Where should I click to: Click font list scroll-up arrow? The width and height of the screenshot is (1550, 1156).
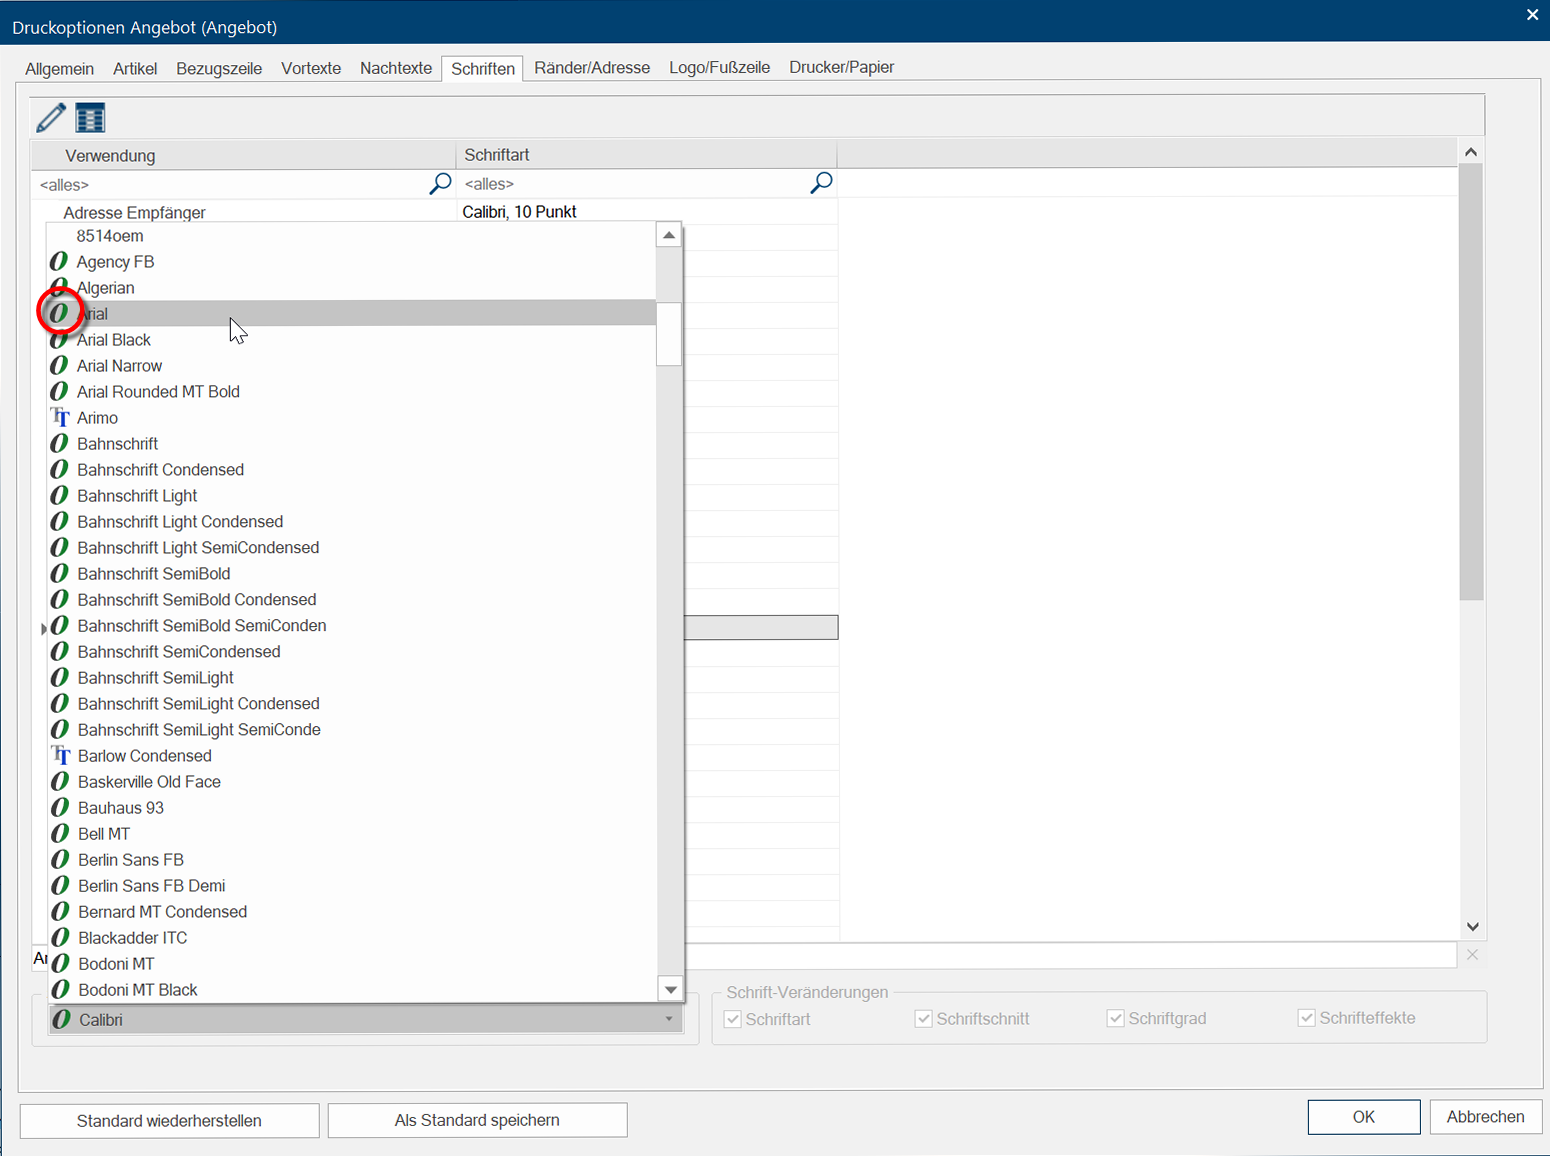click(x=669, y=235)
